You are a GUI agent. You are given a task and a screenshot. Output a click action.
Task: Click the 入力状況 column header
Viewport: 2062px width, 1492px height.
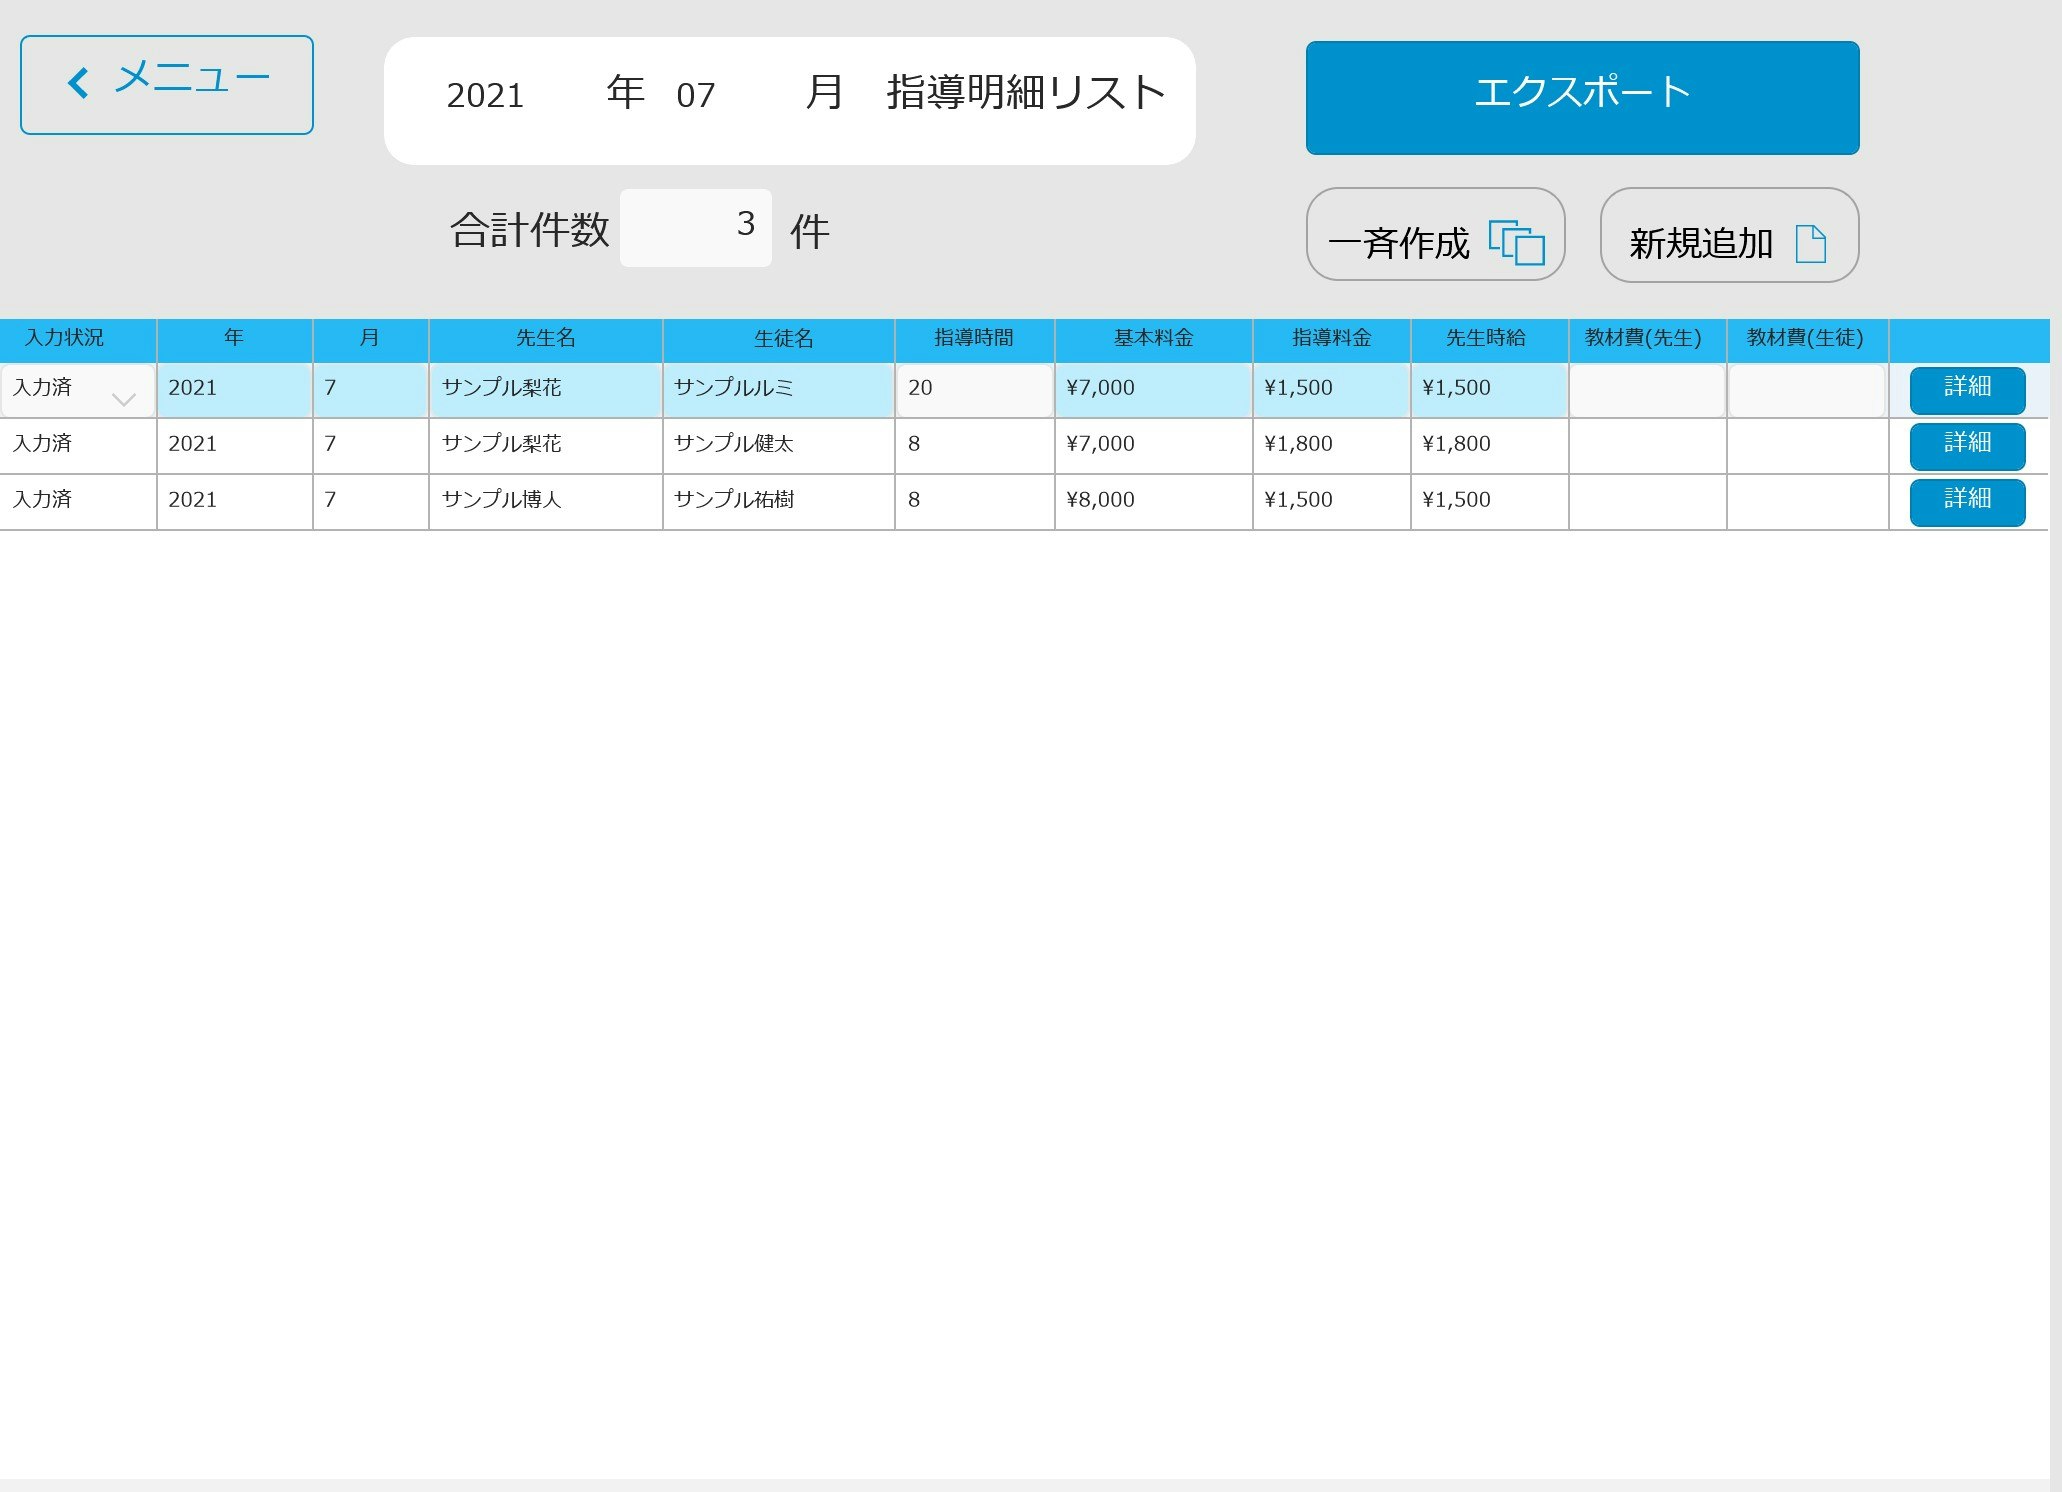click(x=64, y=339)
